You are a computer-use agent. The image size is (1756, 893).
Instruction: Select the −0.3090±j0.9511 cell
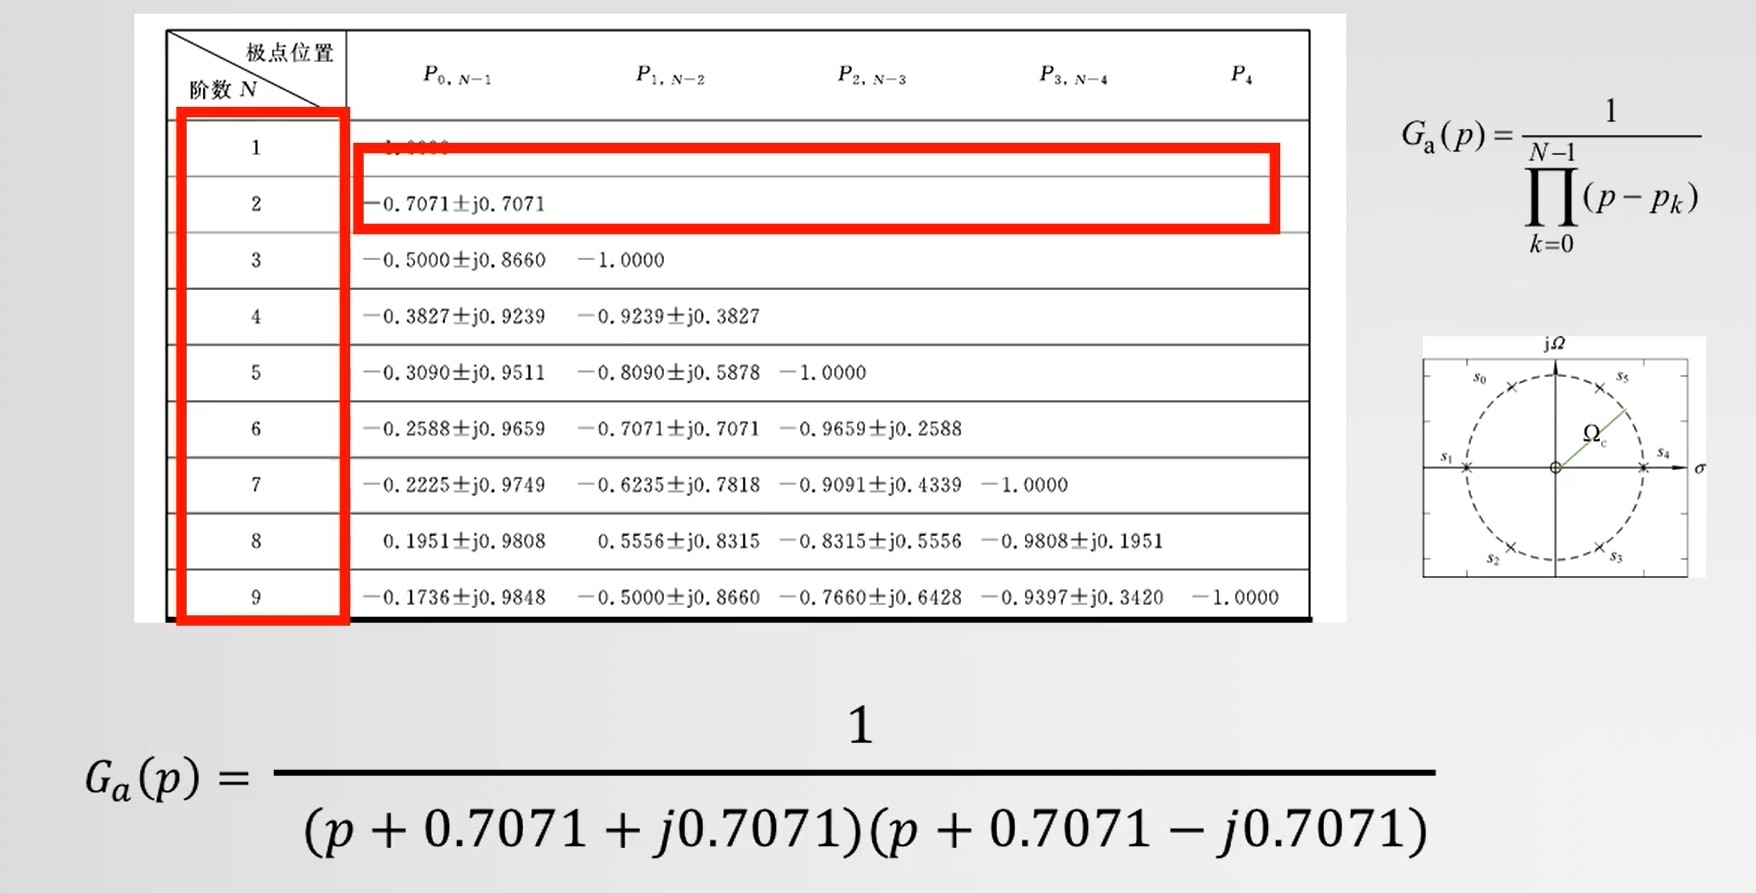click(454, 372)
